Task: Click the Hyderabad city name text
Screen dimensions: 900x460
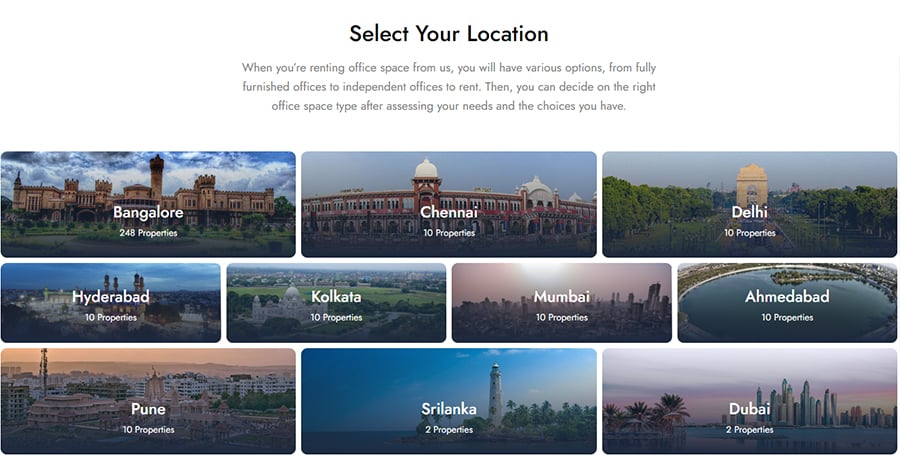Action: [x=110, y=297]
